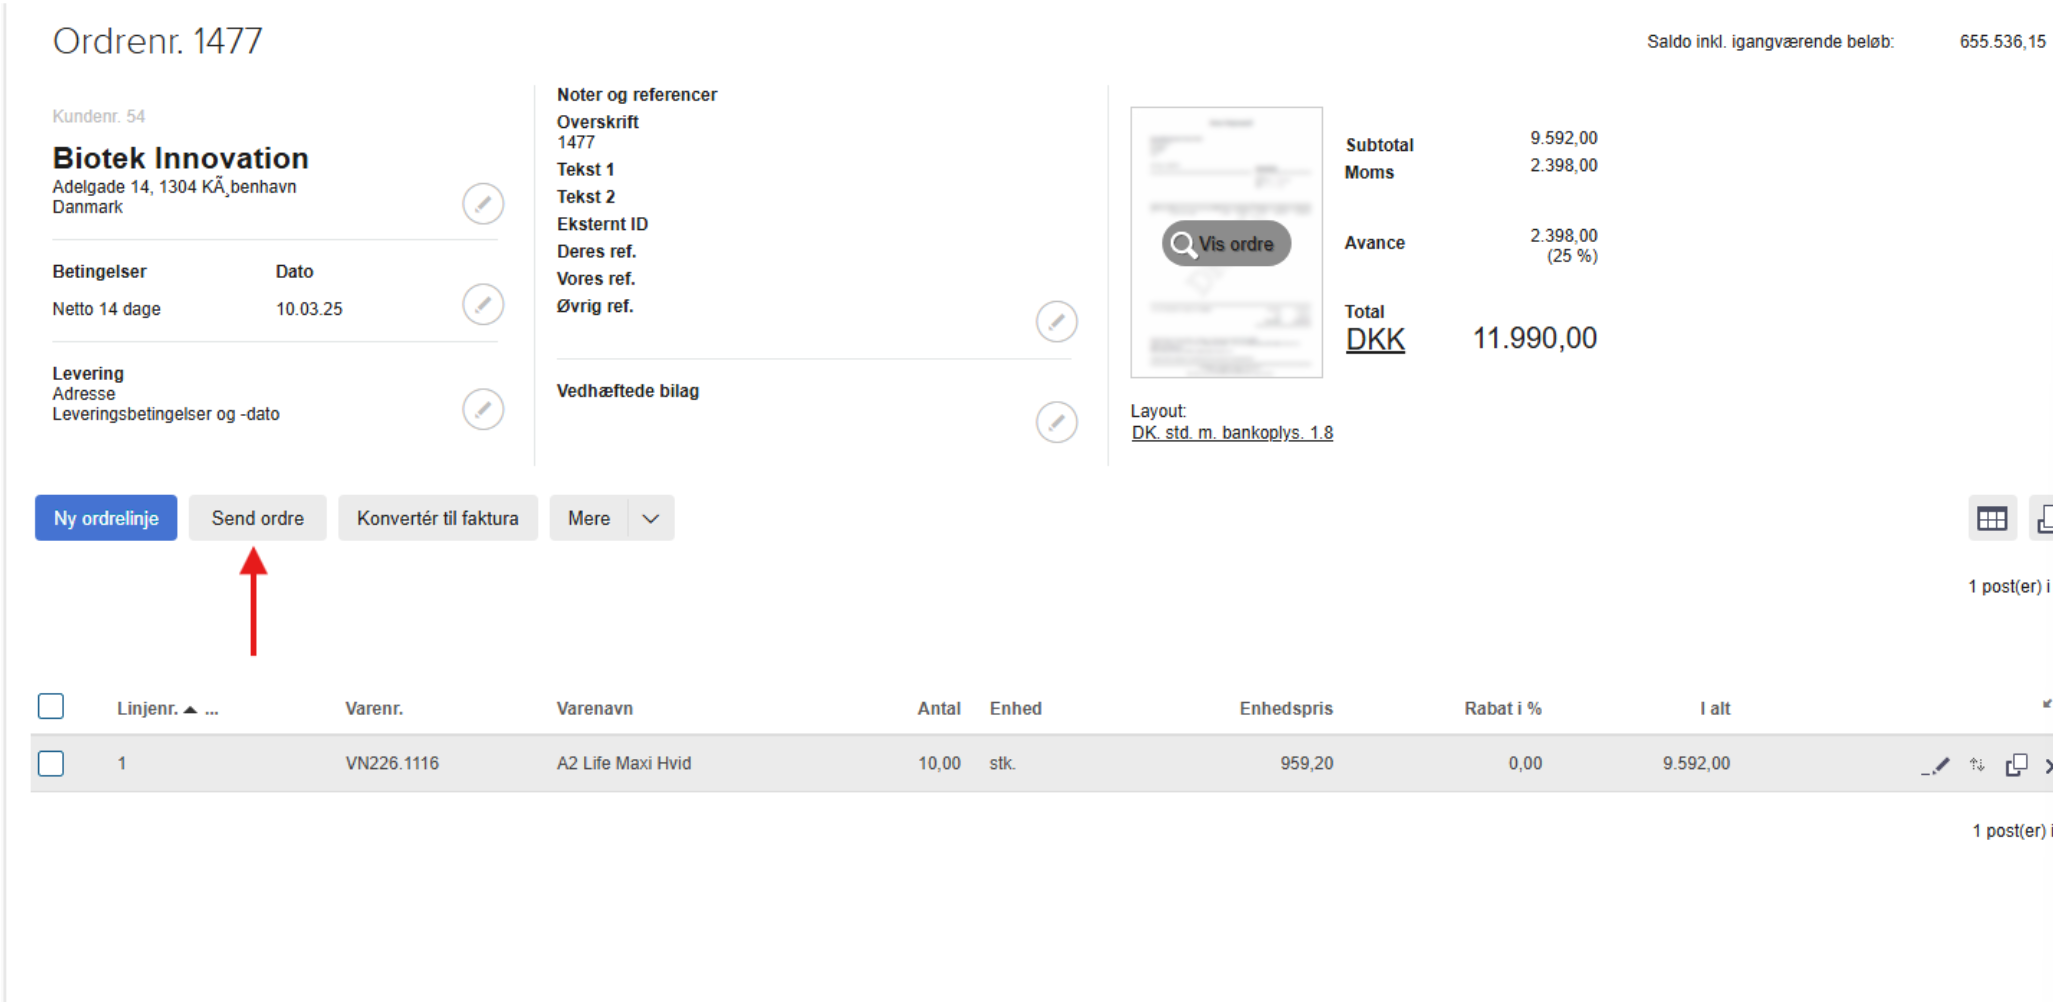Edit the Levering delivery details
2054x1002 pixels.
483,409
